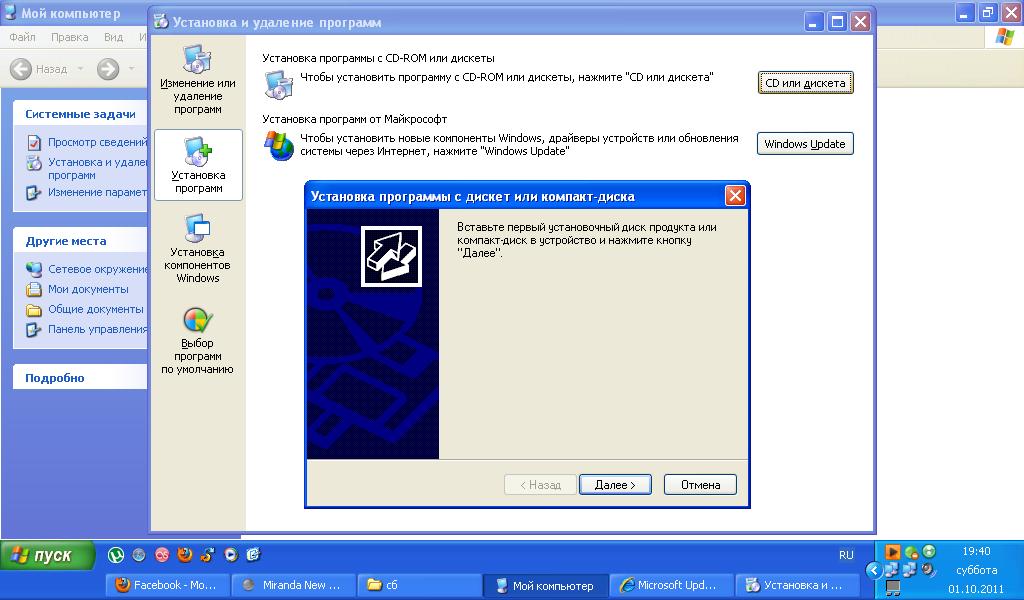Click the "Windows Update" button
Screen dimensions: 1024x600
pos(805,144)
